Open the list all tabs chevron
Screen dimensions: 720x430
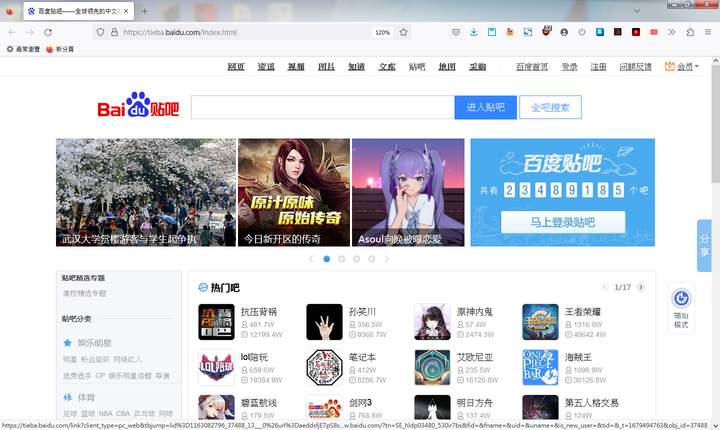pyautogui.click(x=636, y=11)
